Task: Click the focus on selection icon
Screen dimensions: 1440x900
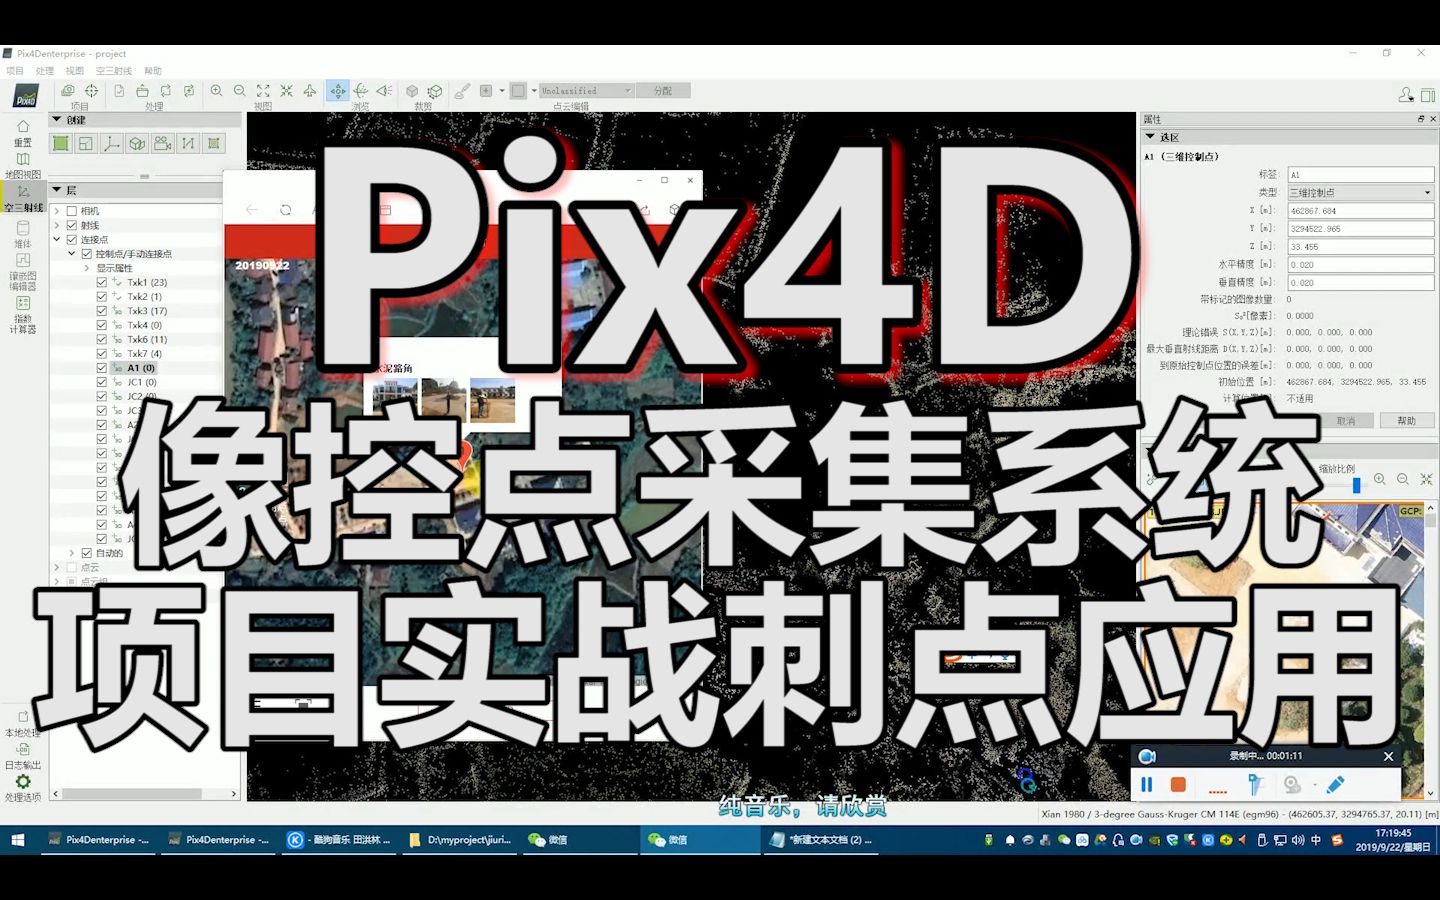Action: tap(286, 91)
